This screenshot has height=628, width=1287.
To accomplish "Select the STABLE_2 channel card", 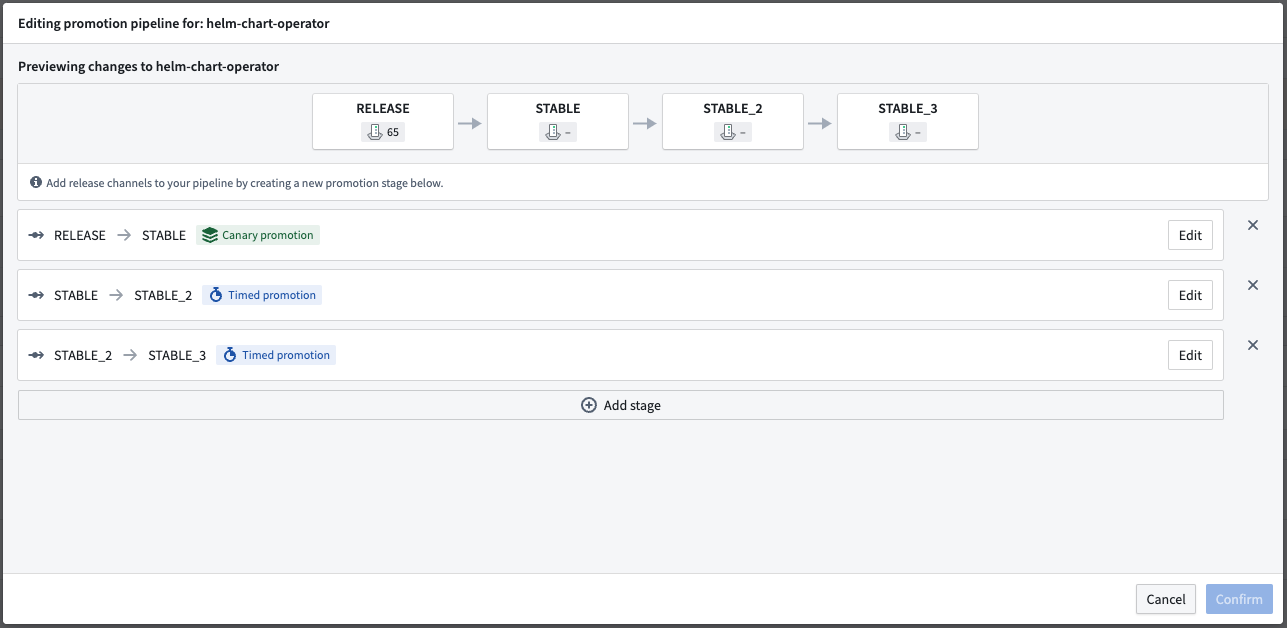I will click(733, 122).
